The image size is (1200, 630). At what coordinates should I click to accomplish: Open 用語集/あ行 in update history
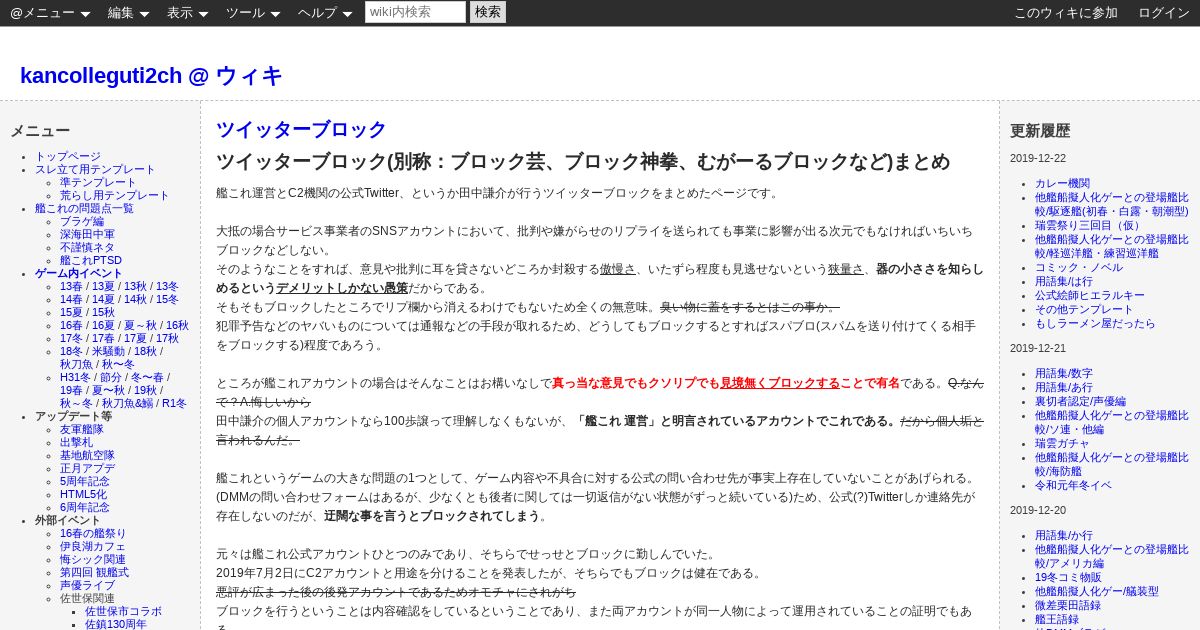[1064, 388]
